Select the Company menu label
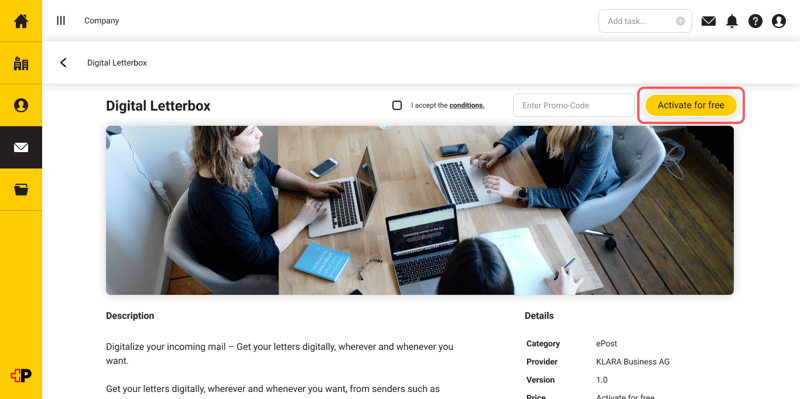The image size is (800, 399). coord(102,21)
